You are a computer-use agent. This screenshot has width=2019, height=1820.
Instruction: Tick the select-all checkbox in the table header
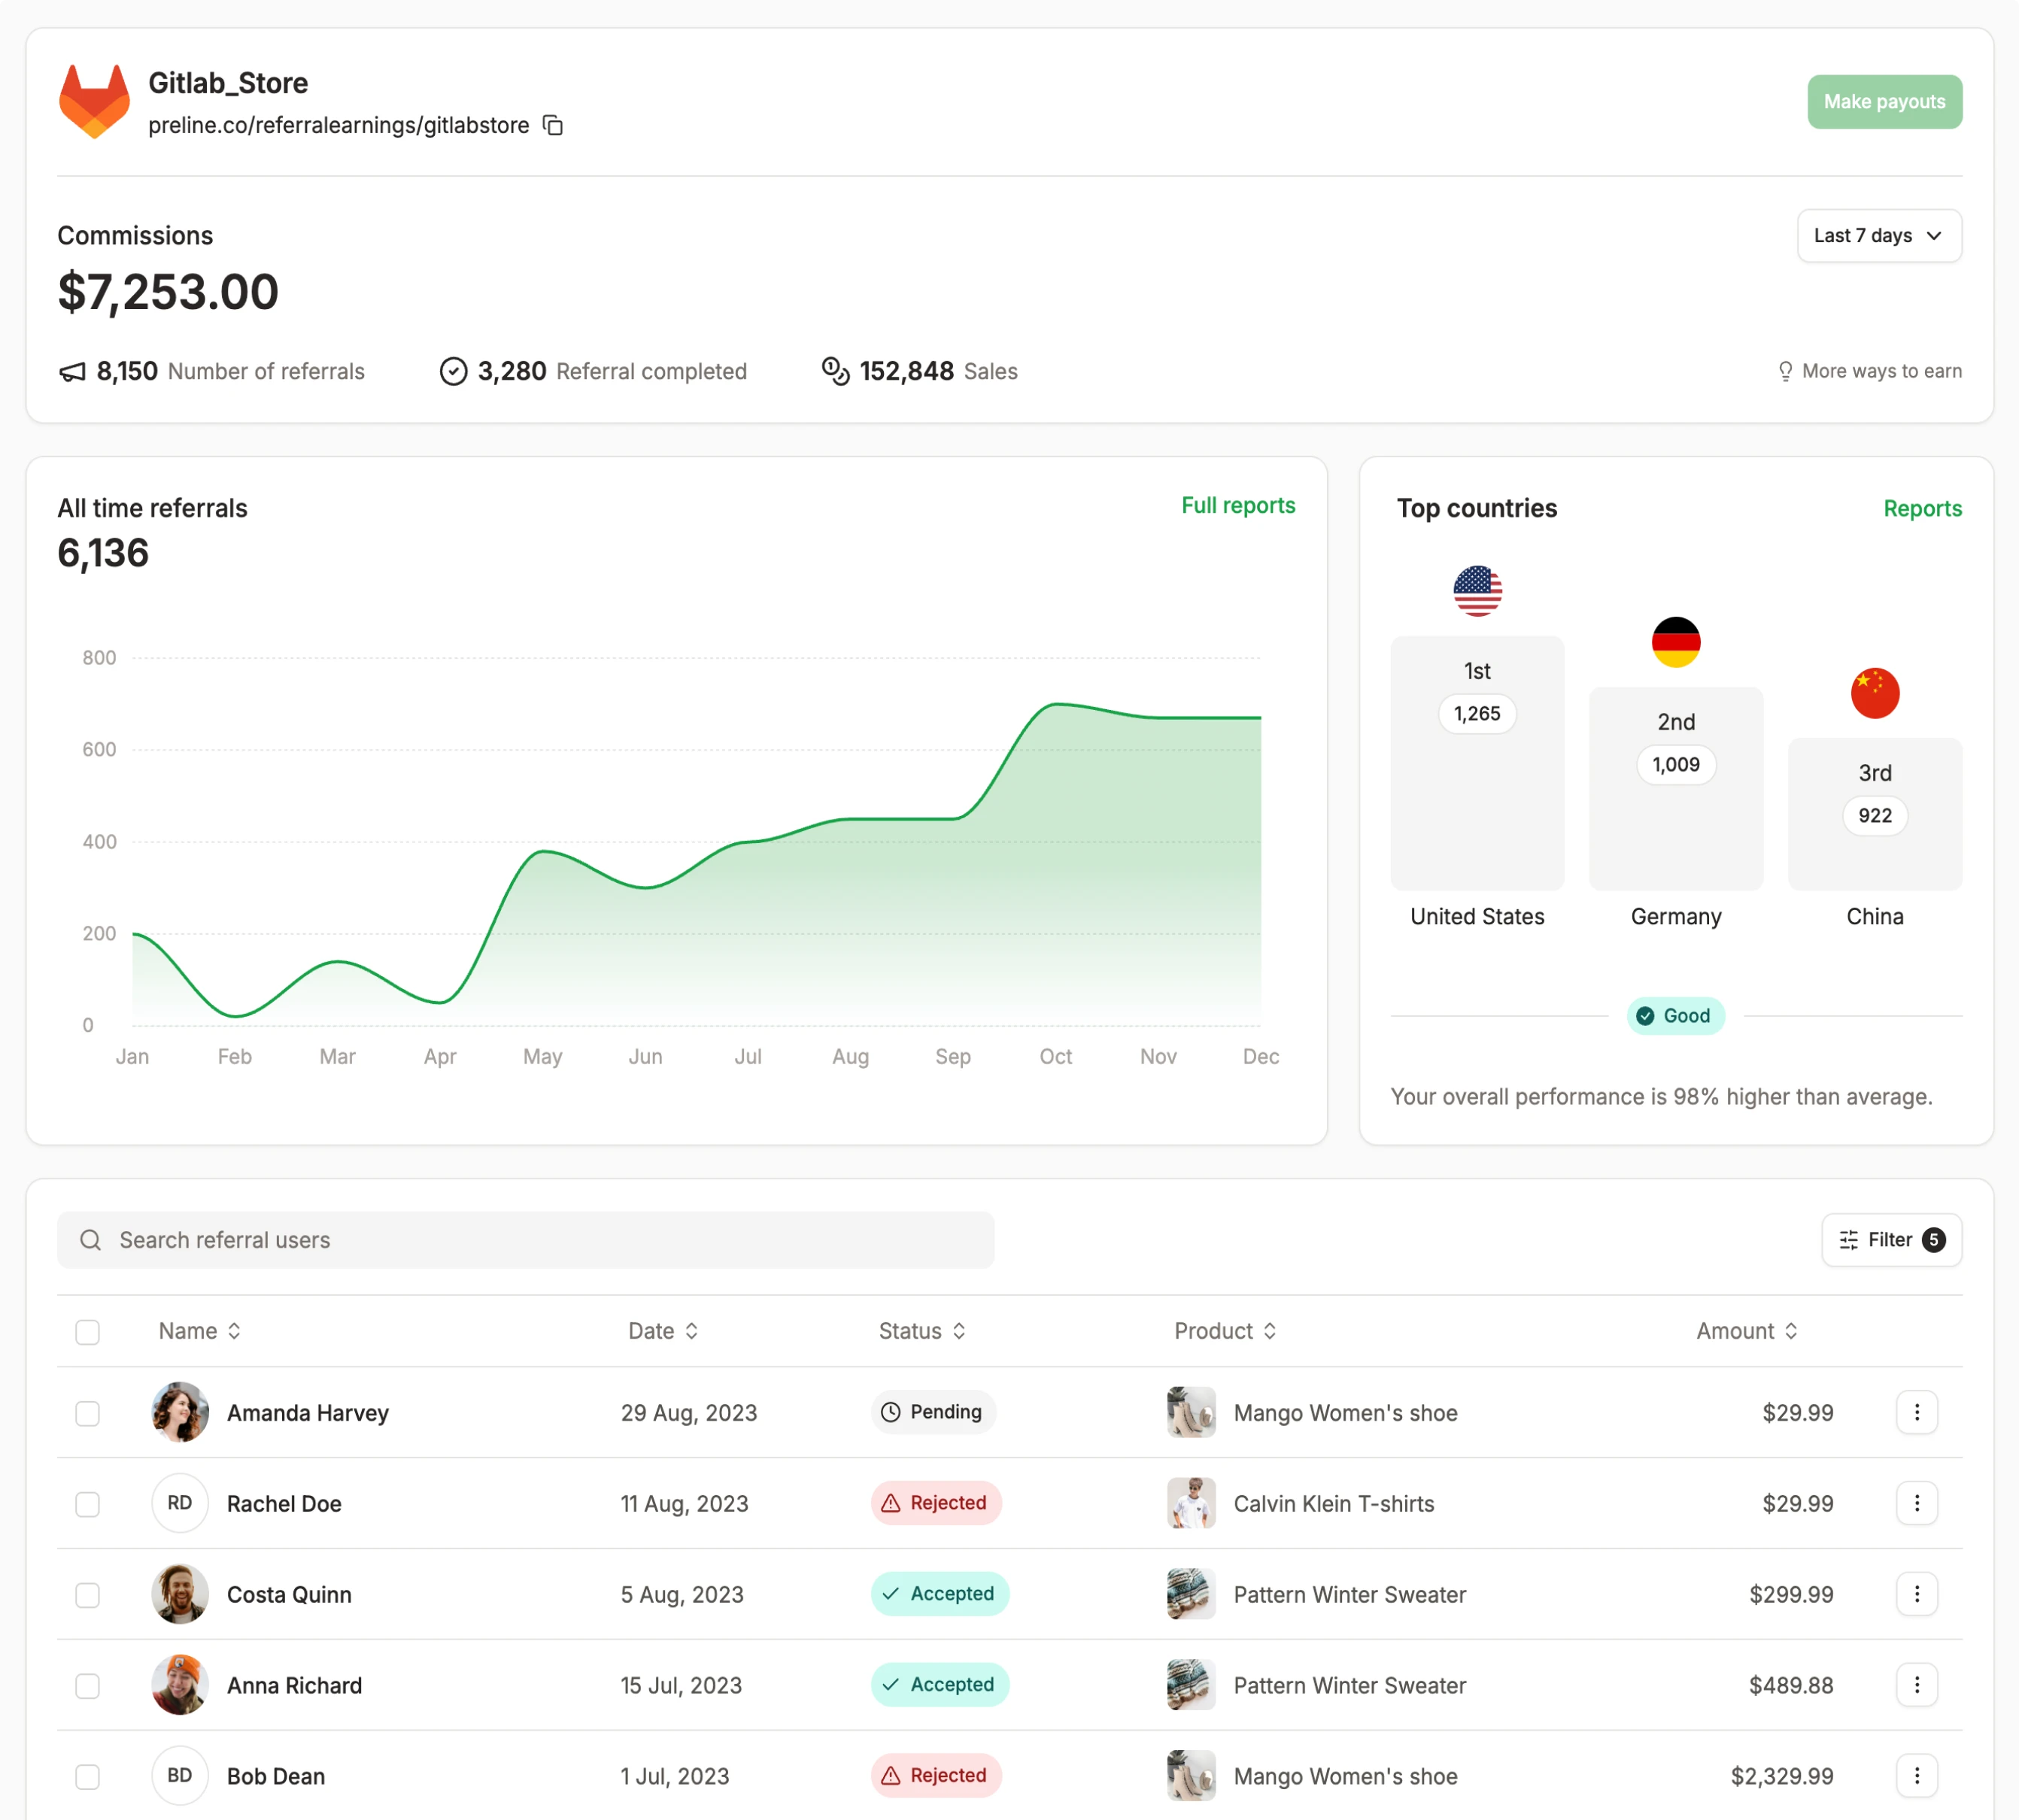[88, 1332]
